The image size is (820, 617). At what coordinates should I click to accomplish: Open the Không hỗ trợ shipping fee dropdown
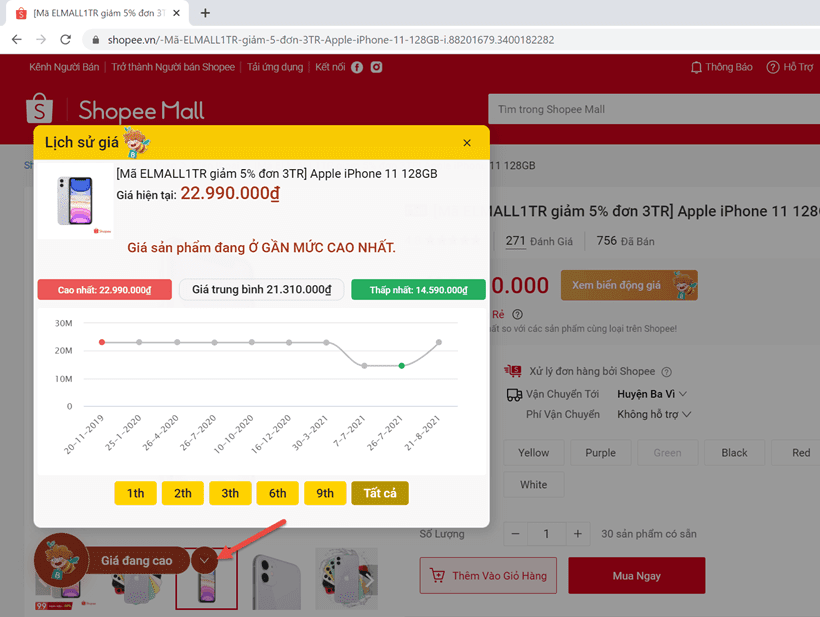[653, 414]
